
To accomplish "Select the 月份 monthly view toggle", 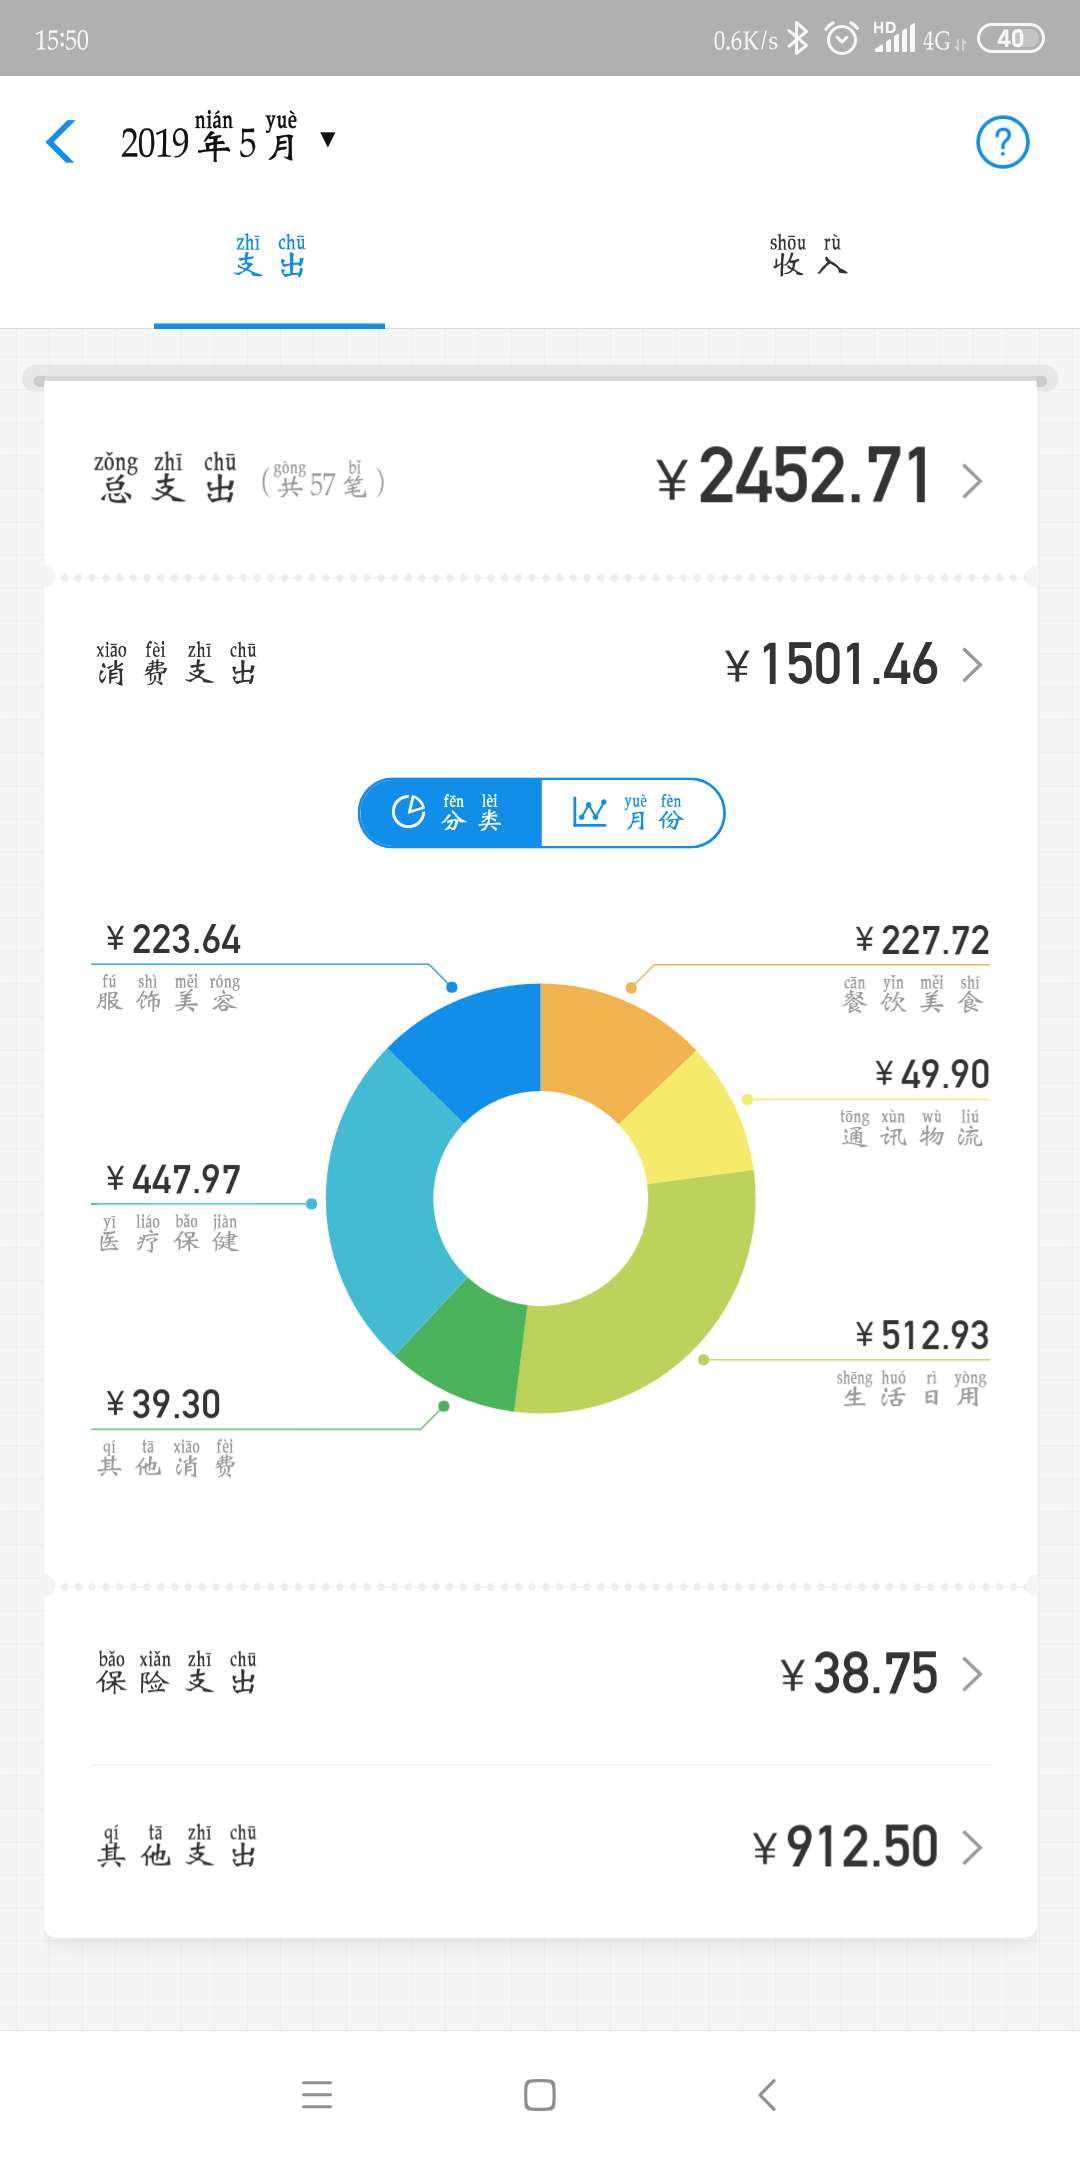I will click(632, 813).
